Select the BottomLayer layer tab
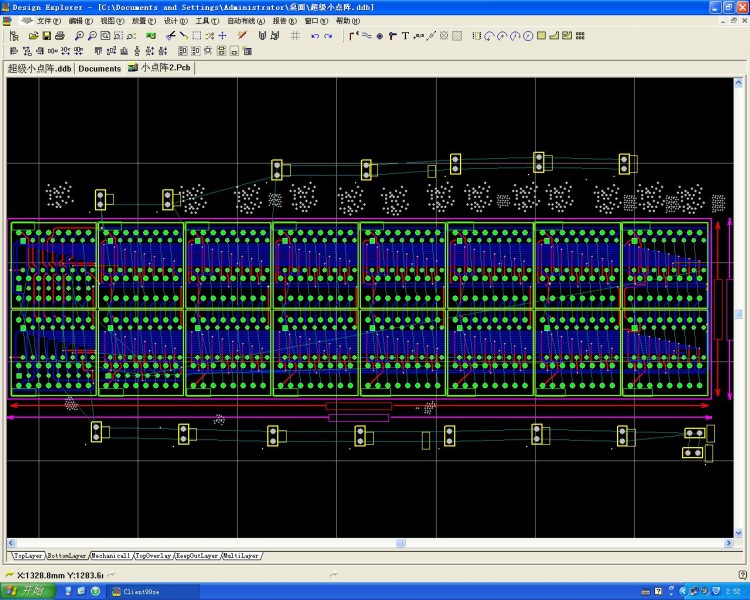The width and height of the screenshot is (750, 600). [68, 555]
